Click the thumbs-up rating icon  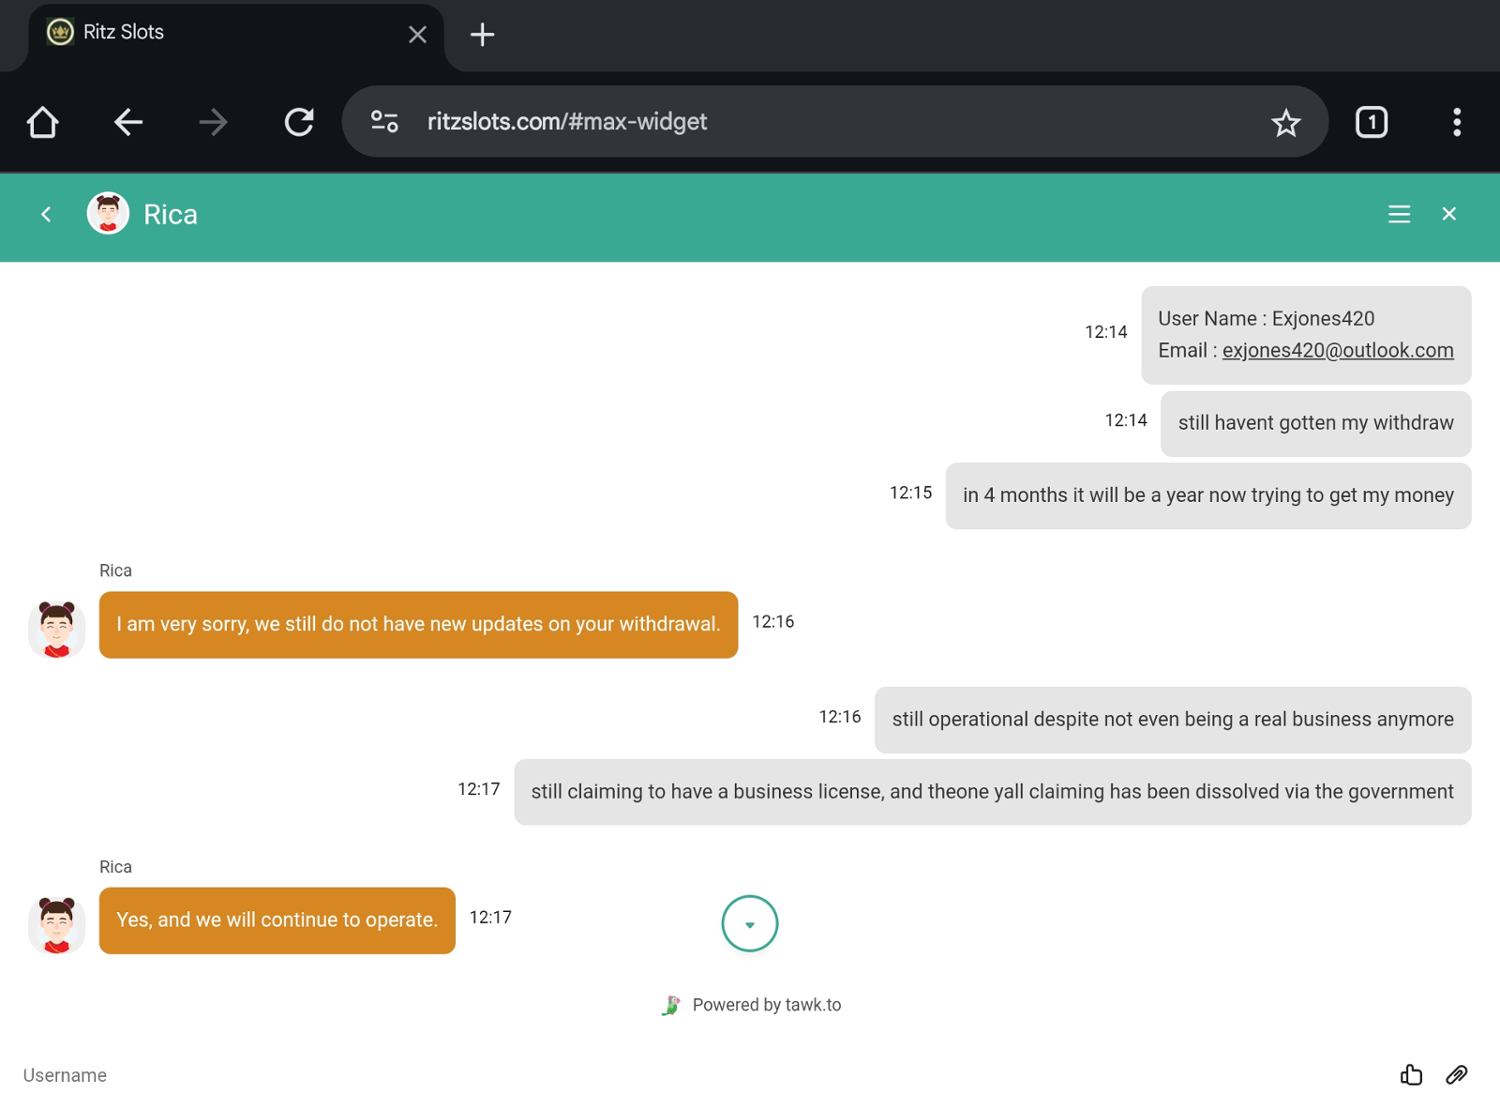pyautogui.click(x=1411, y=1075)
